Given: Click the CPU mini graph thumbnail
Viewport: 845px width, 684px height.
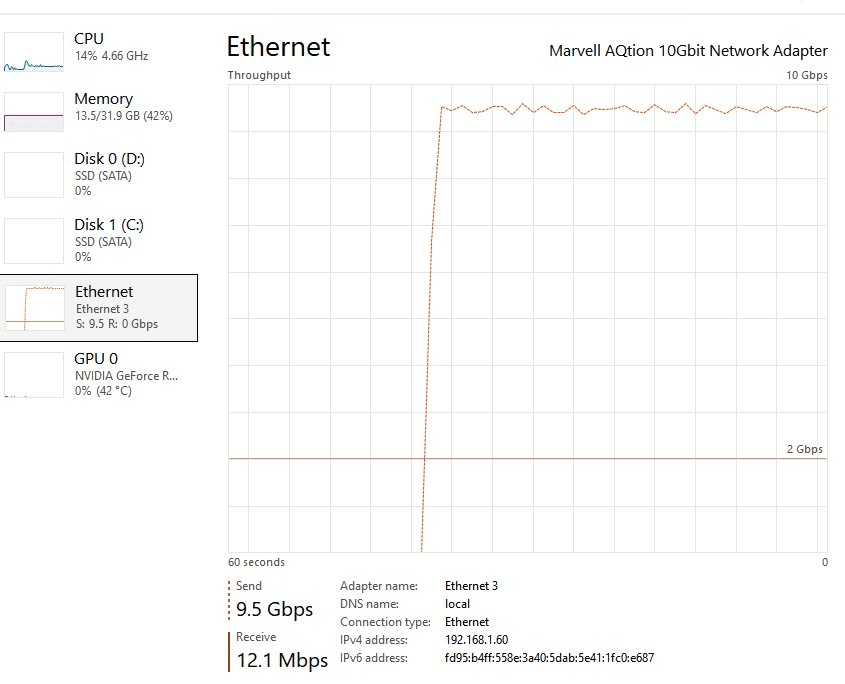Looking at the screenshot, I should (34, 50).
